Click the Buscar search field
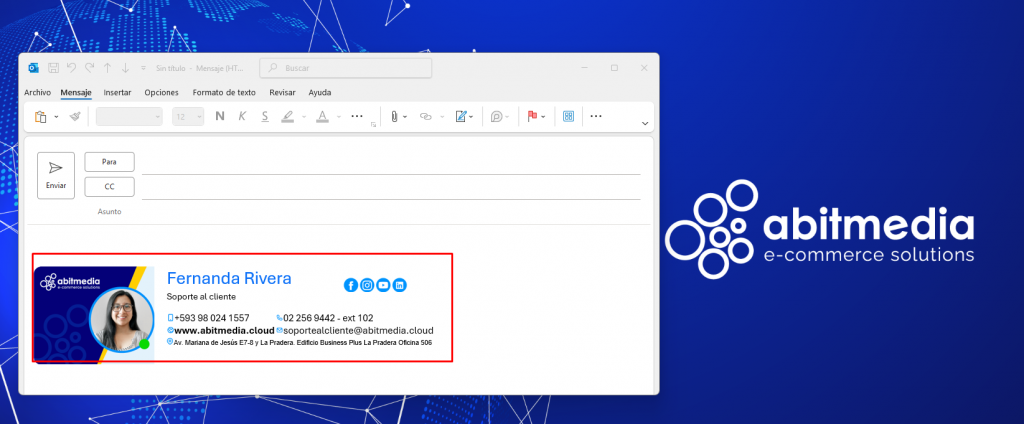Image resolution: width=1024 pixels, height=424 pixels. coord(346,68)
